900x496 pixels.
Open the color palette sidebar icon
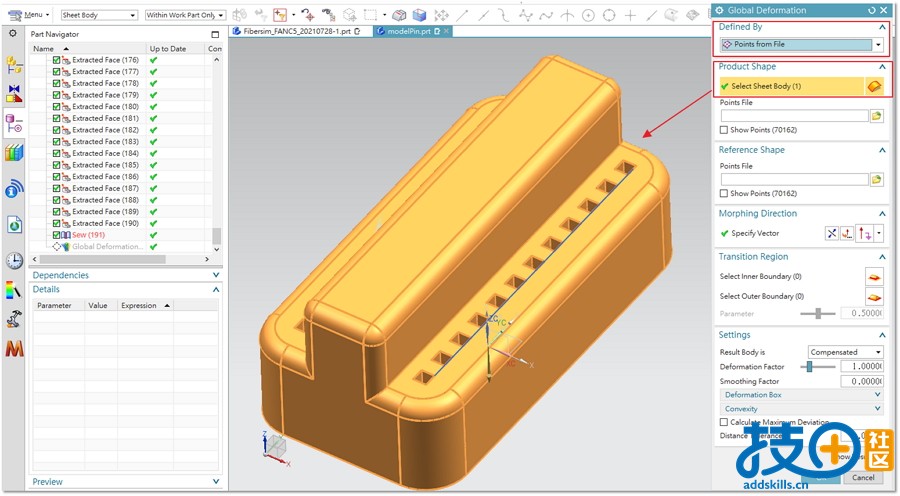(14, 290)
